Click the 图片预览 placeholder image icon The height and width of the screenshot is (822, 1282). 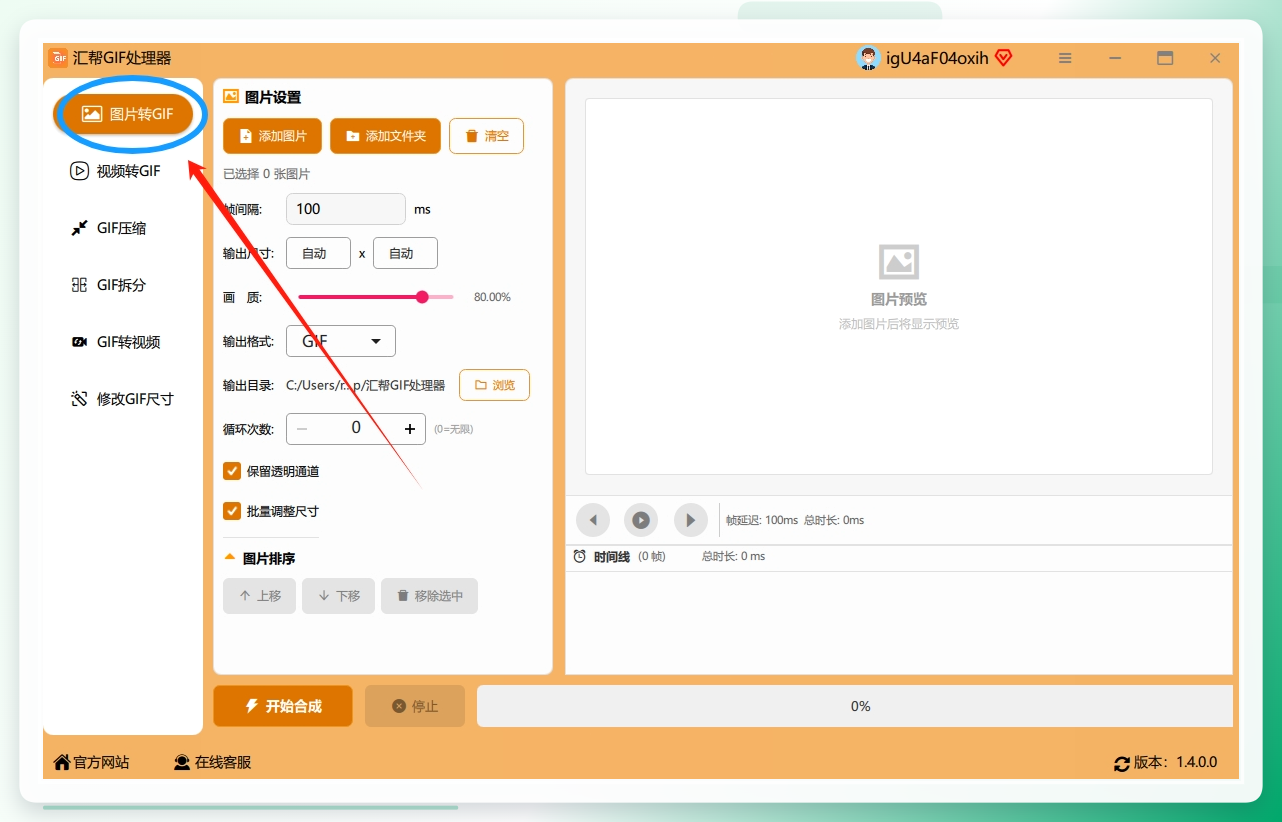[x=899, y=262]
